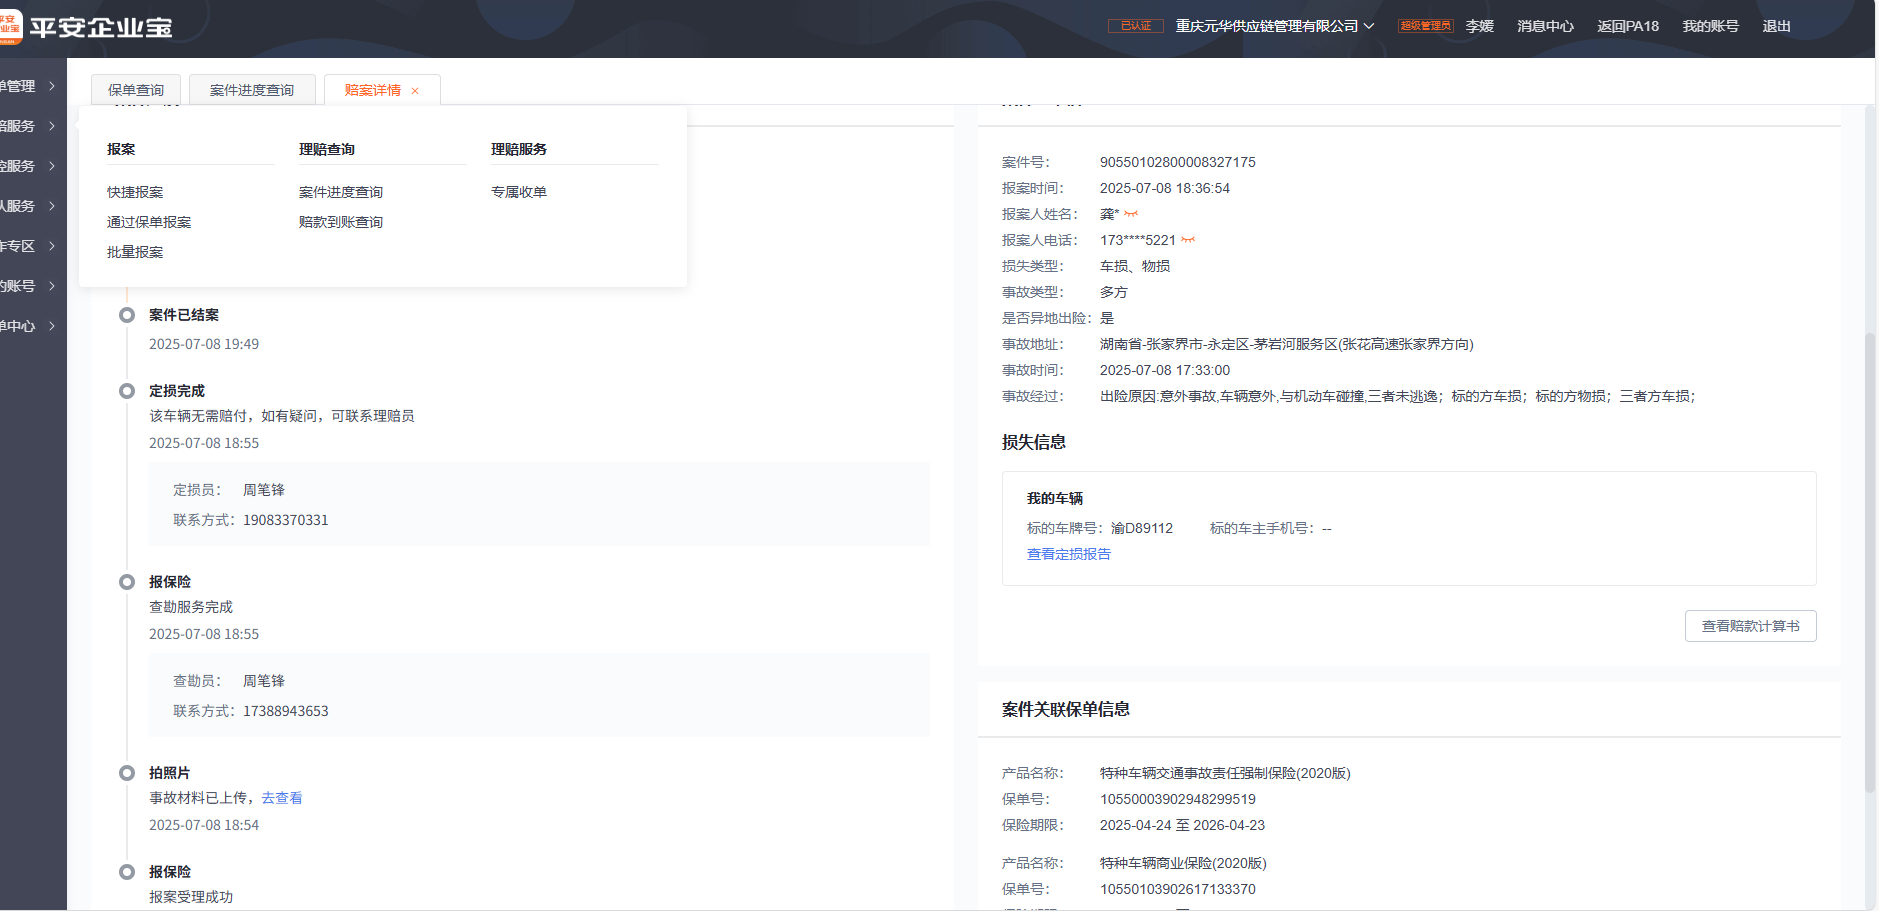Viewport: 1879px width, 911px height.
Task: Reveal the masked 报案人电话 with eye icon
Action: [x=1188, y=240]
